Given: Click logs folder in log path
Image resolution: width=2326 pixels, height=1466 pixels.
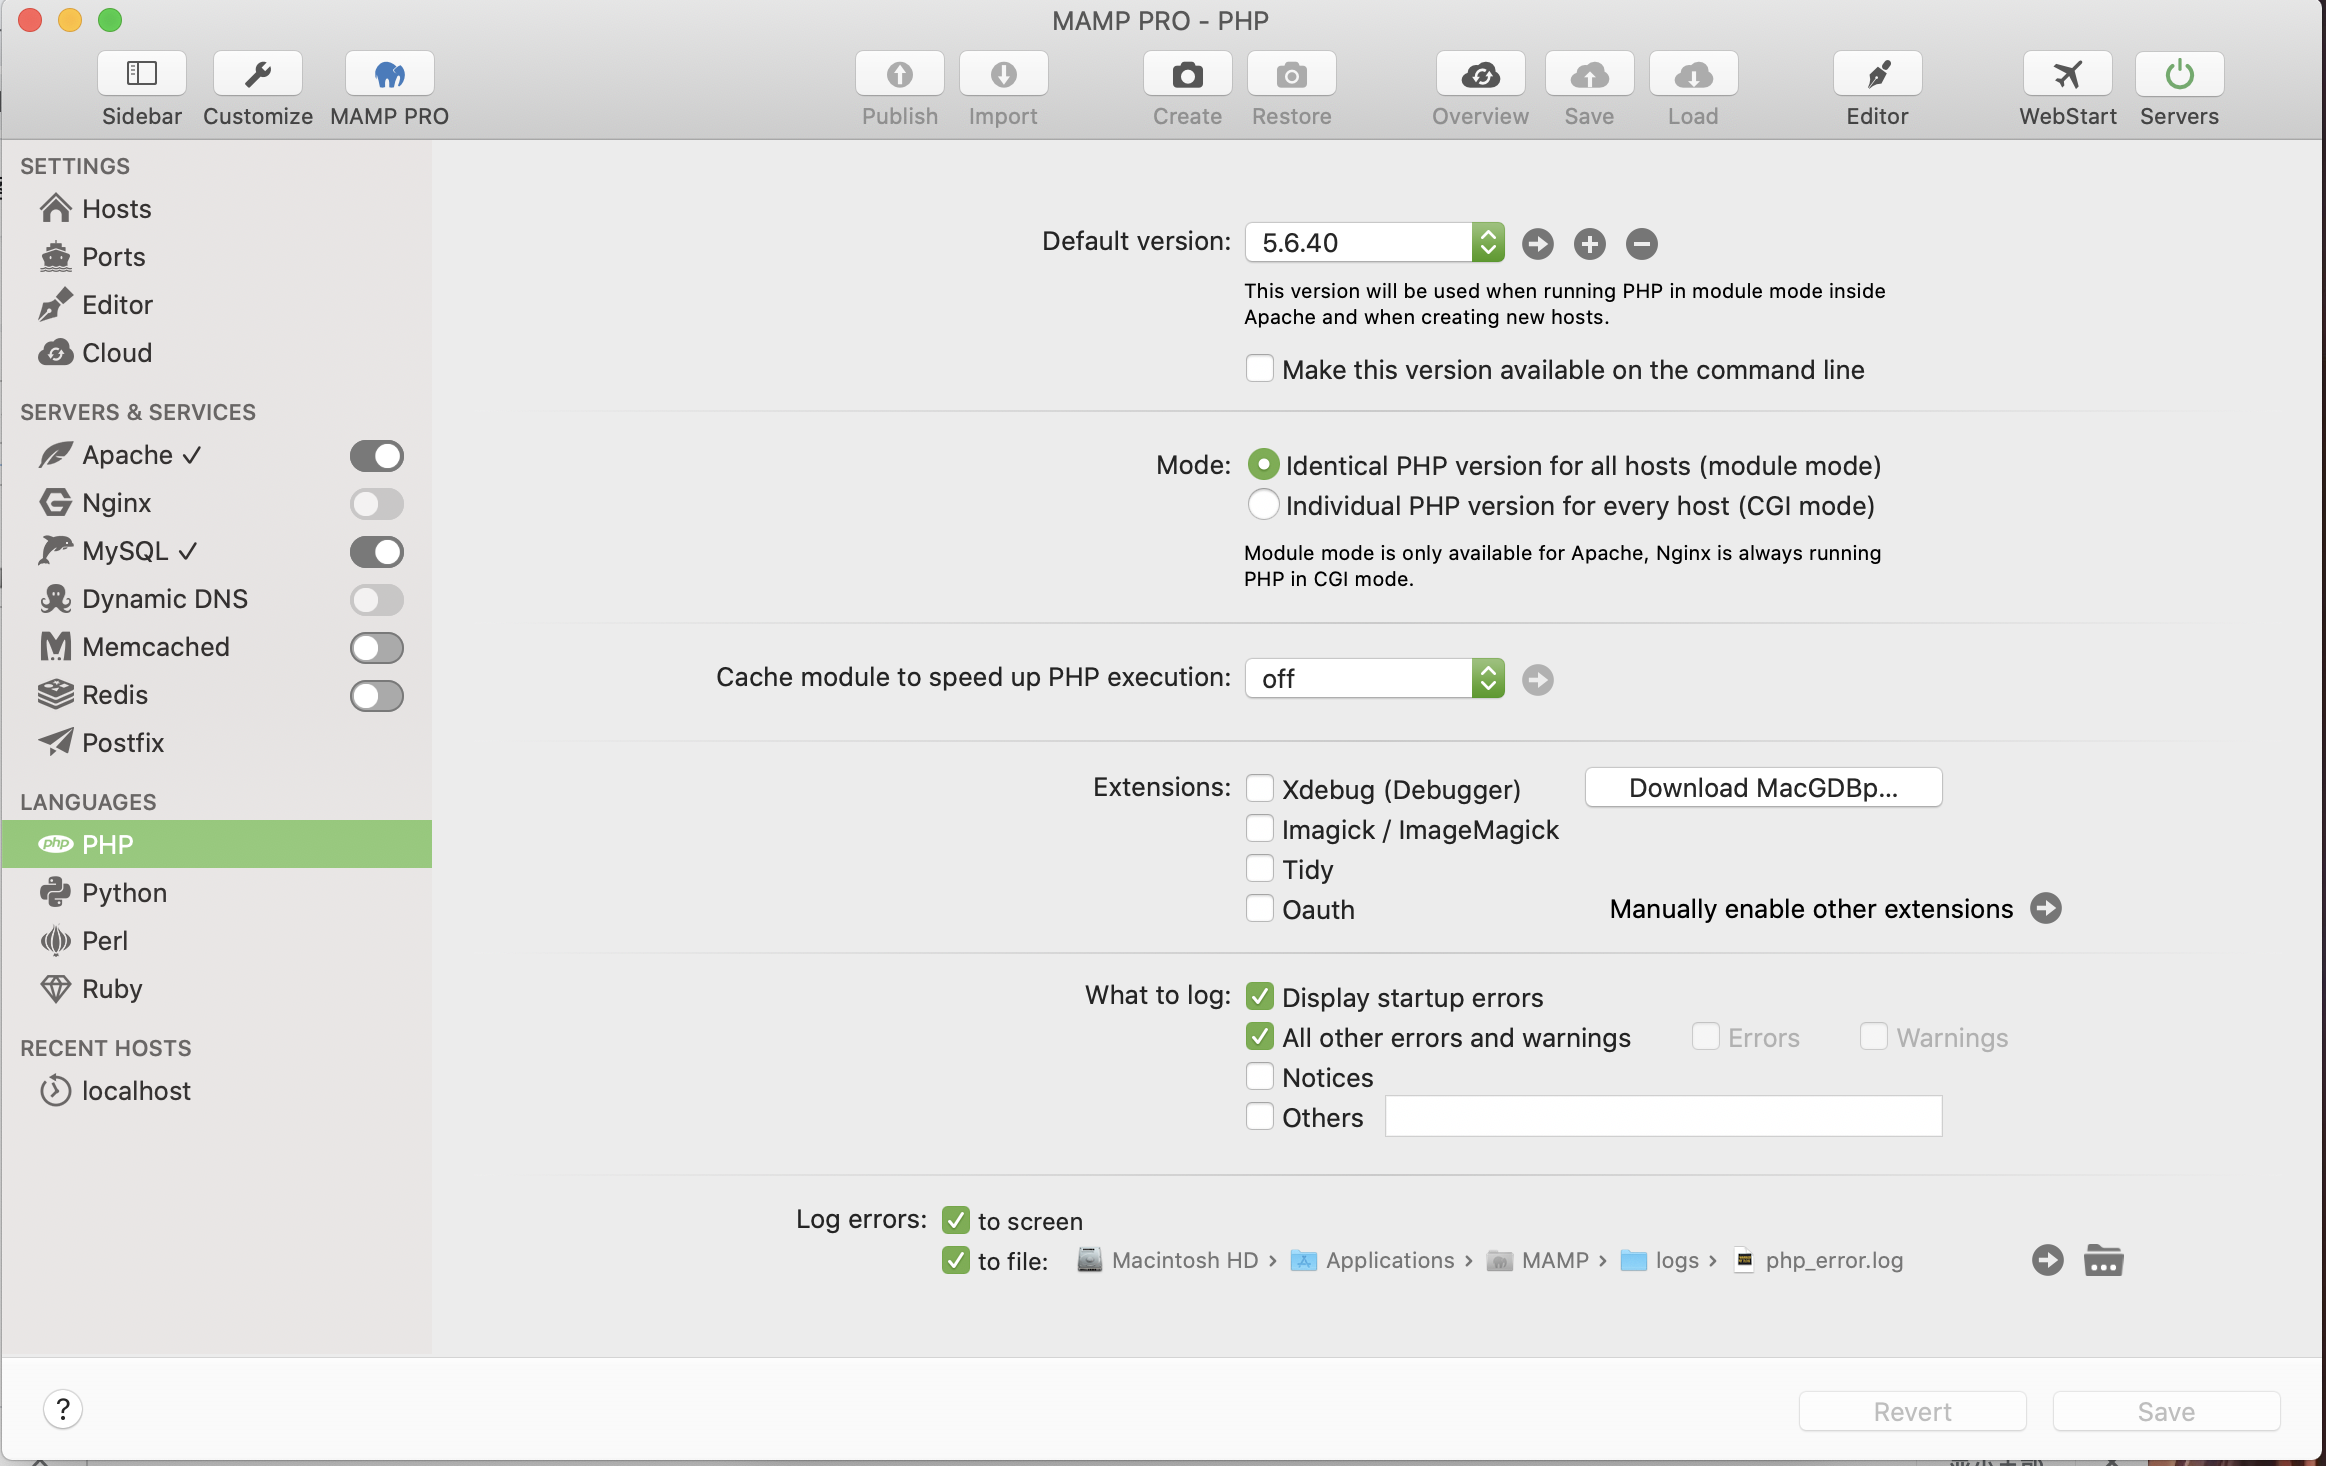Looking at the screenshot, I should pos(1660,1260).
